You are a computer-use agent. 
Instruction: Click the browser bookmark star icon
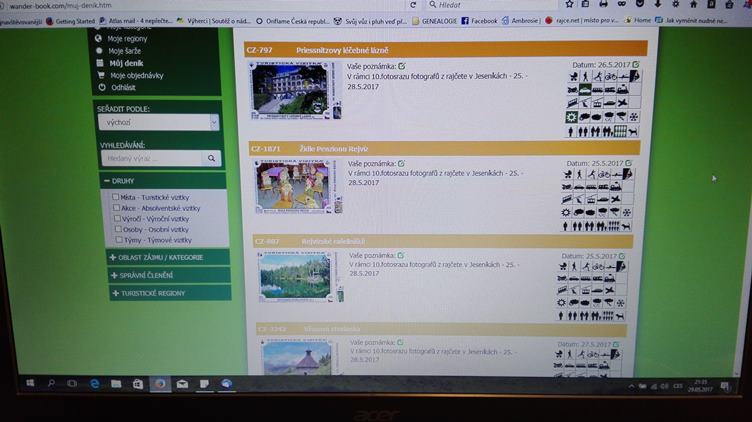click(569, 4)
